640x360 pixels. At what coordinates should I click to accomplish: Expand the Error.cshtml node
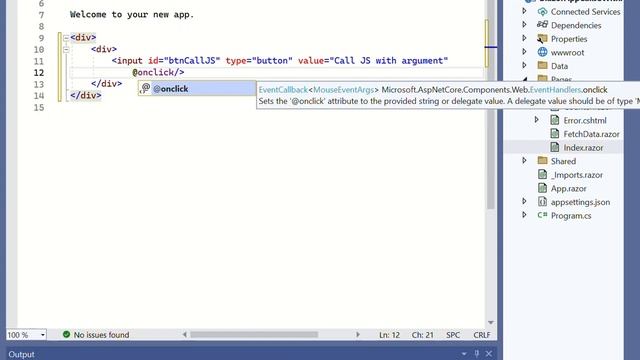tap(537, 120)
